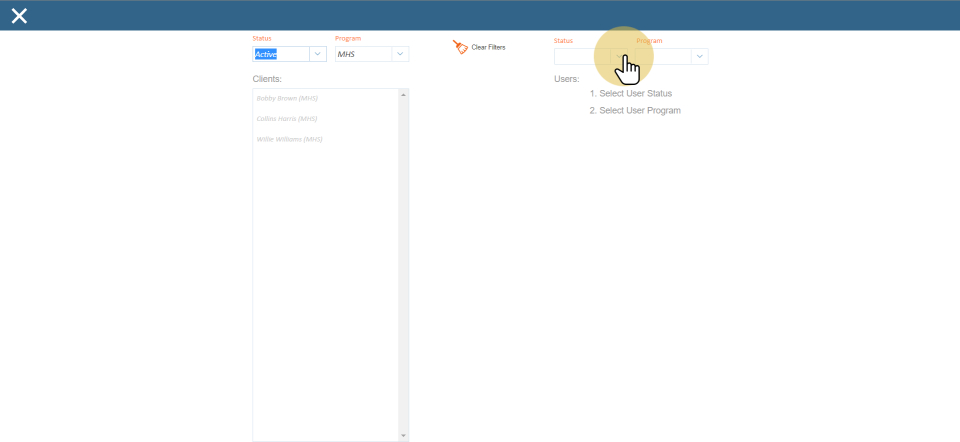Image resolution: width=960 pixels, height=442 pixels.
Task: Click the Clear Filters text label
Action: coord(488,47)
